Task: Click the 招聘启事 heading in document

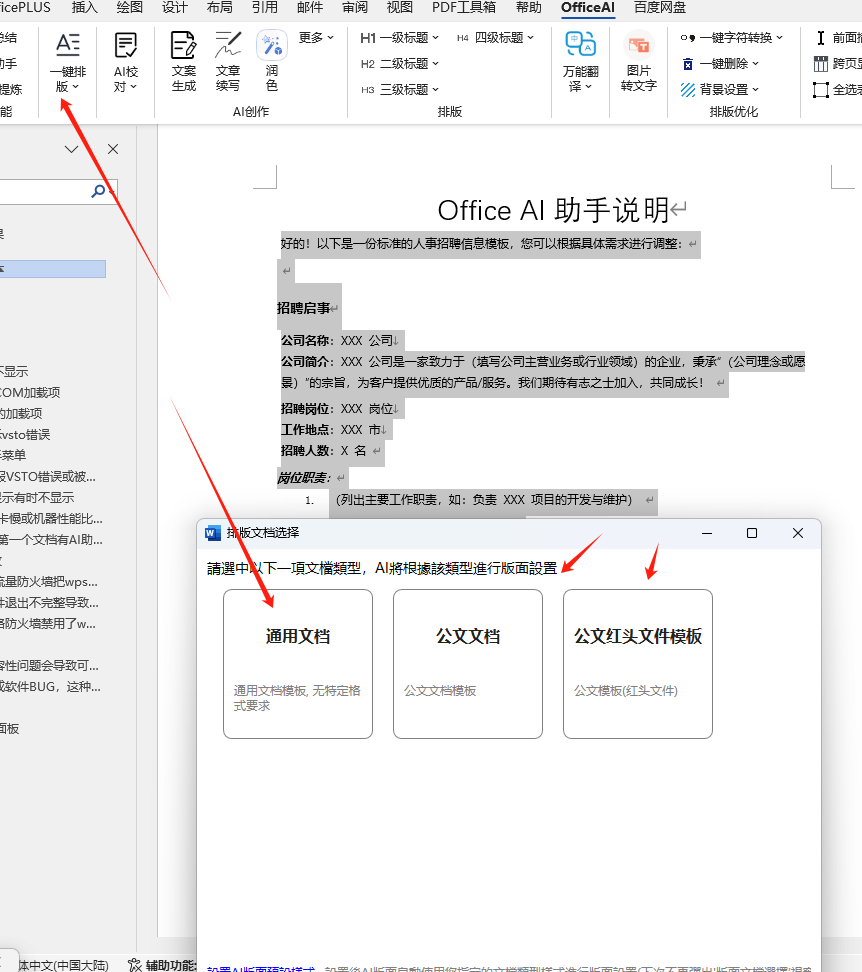Action: point(303,308)
